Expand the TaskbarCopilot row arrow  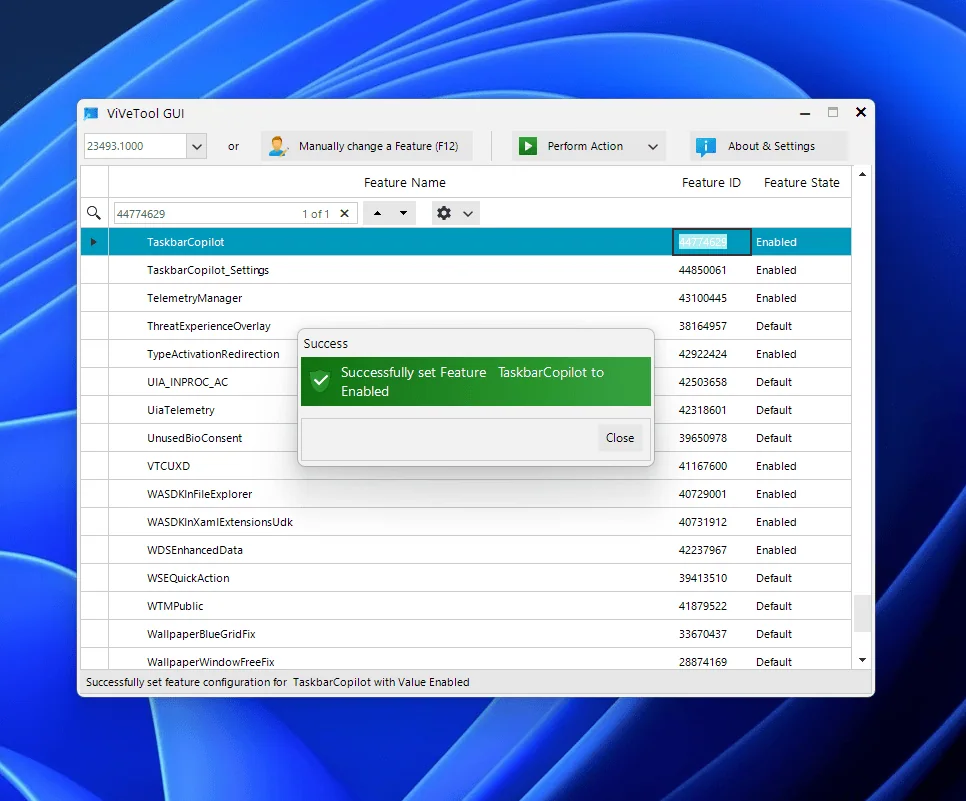(93, 241)
